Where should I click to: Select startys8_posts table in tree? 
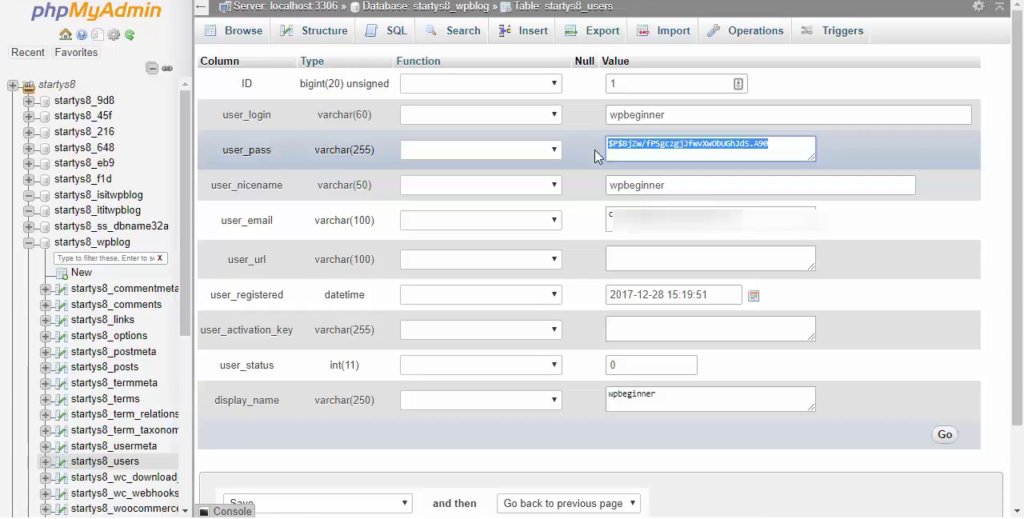(x=104, y=367)
